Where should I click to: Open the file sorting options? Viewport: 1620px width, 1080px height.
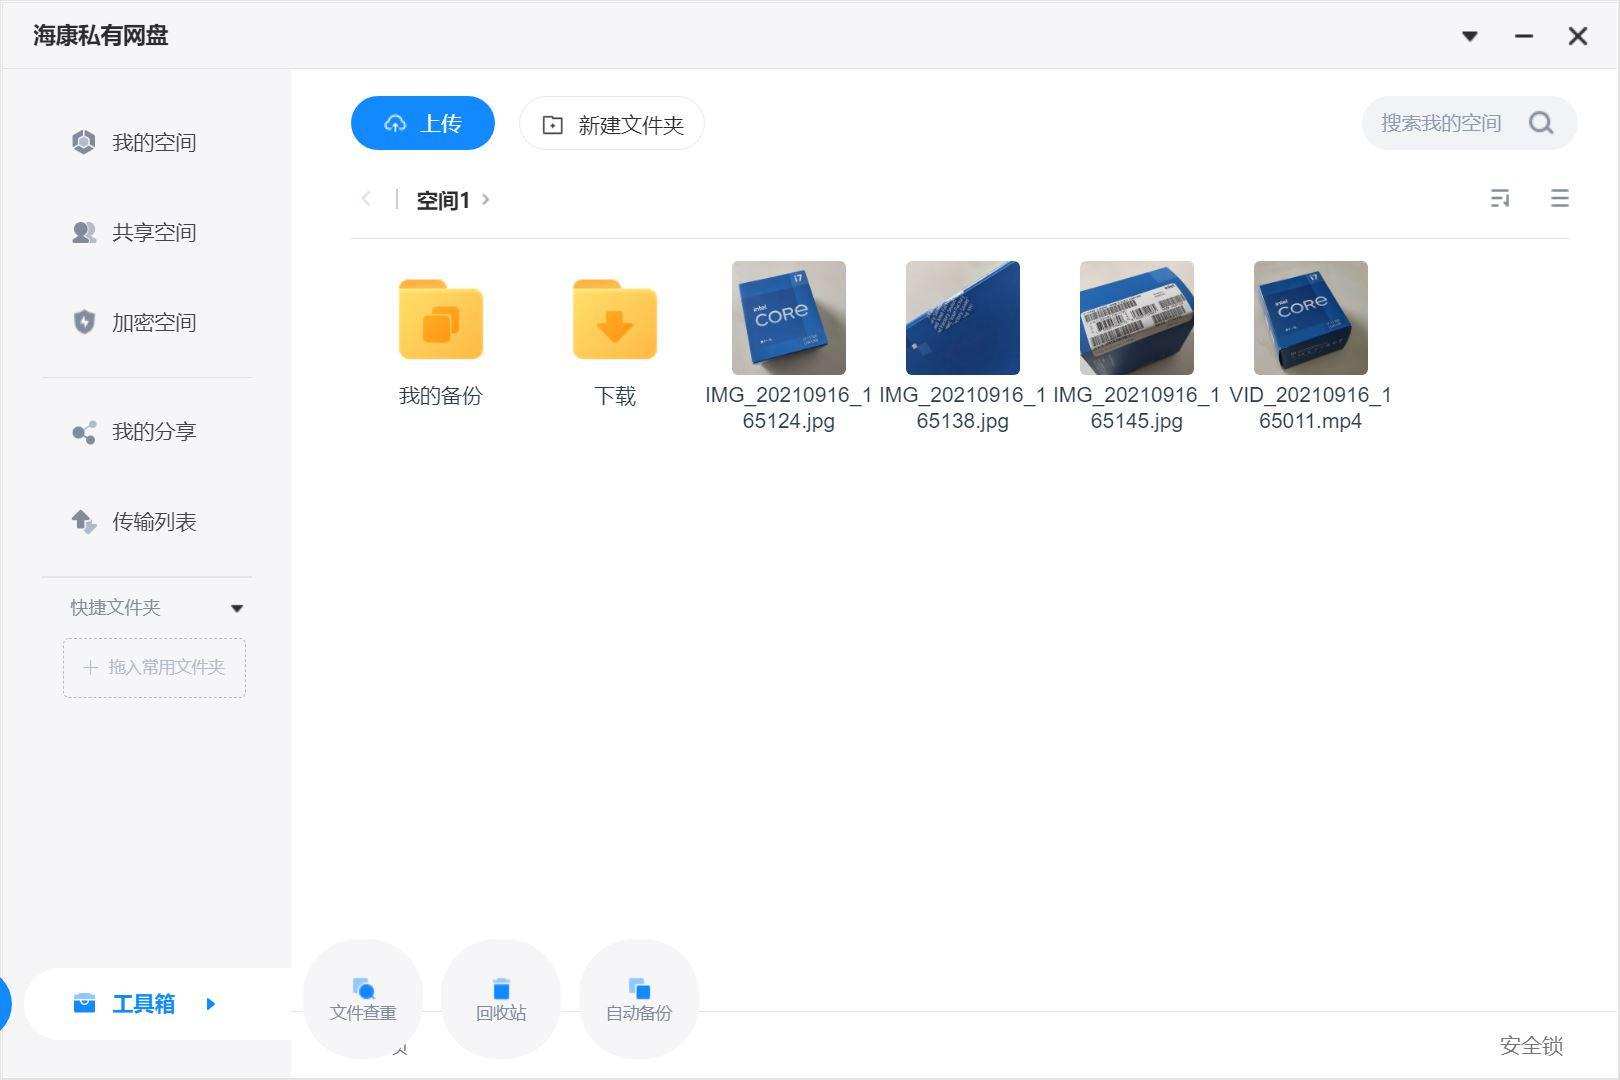point(1501,198)
